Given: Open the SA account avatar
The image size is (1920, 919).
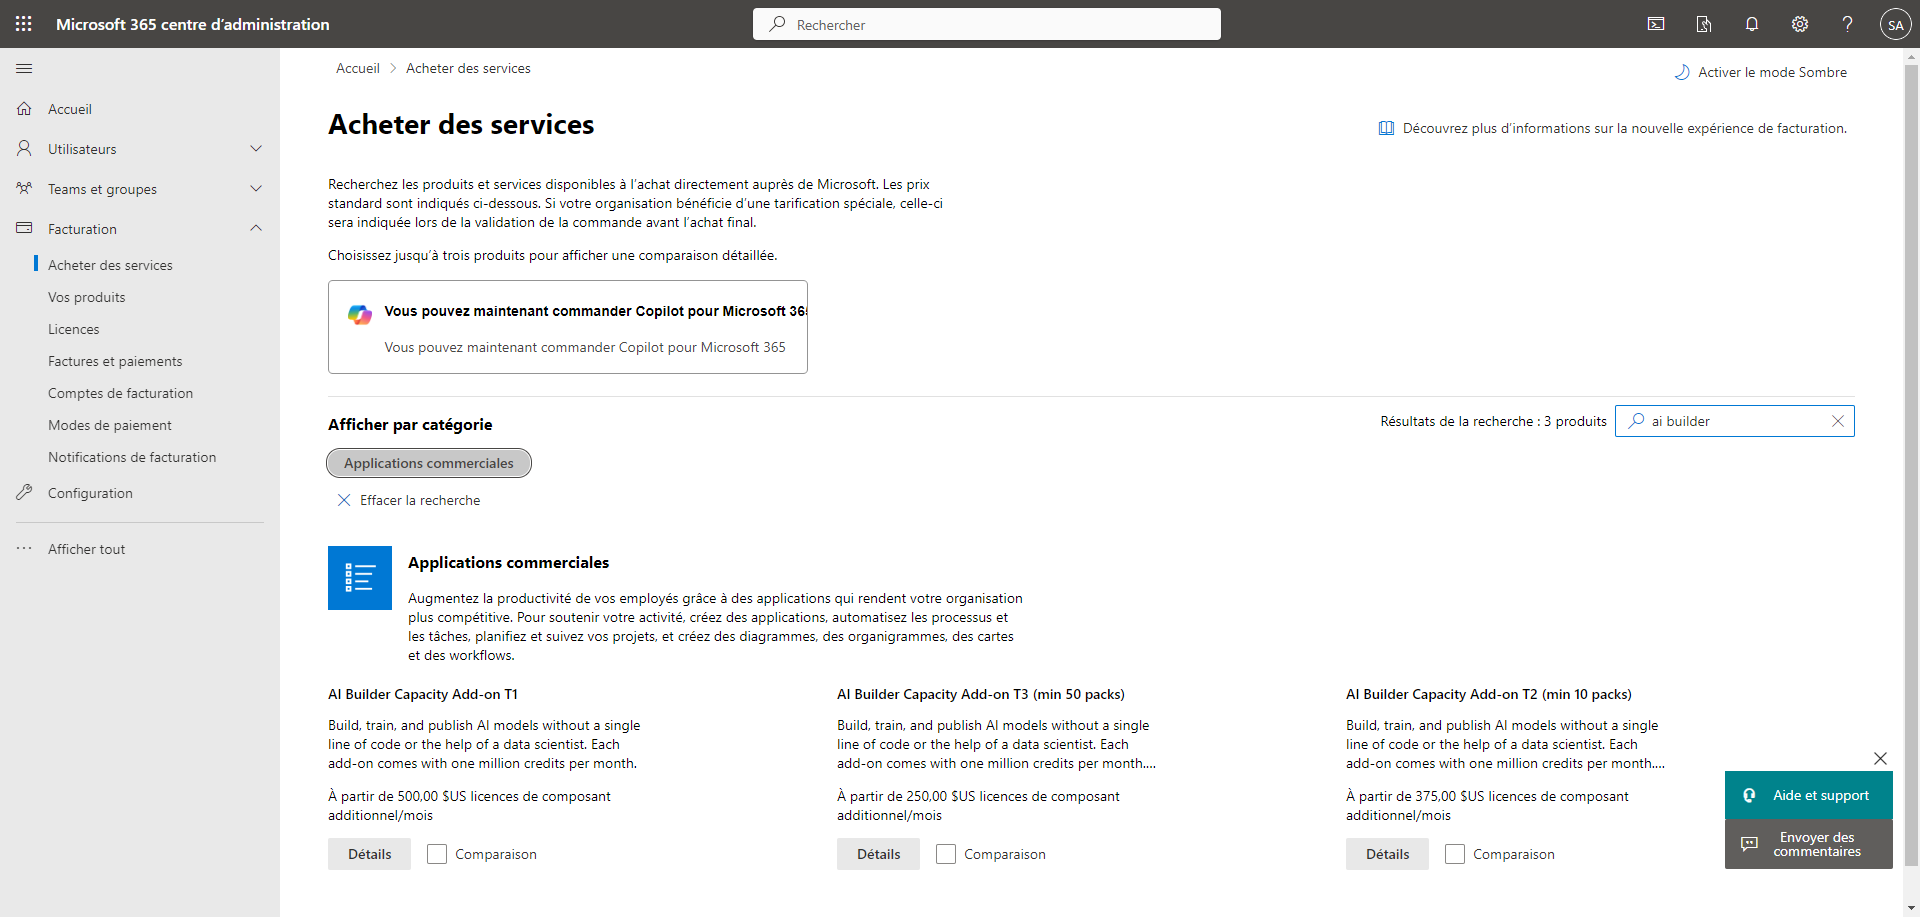Looking at the screenshot, I should [x=1895, y=25].
